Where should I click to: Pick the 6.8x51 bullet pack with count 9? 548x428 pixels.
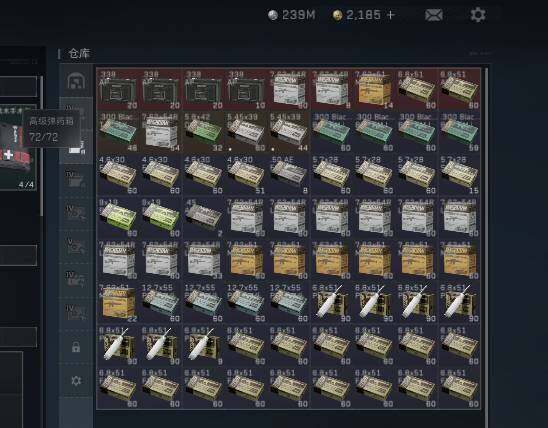pyautogui.click(x=203, y=345)
